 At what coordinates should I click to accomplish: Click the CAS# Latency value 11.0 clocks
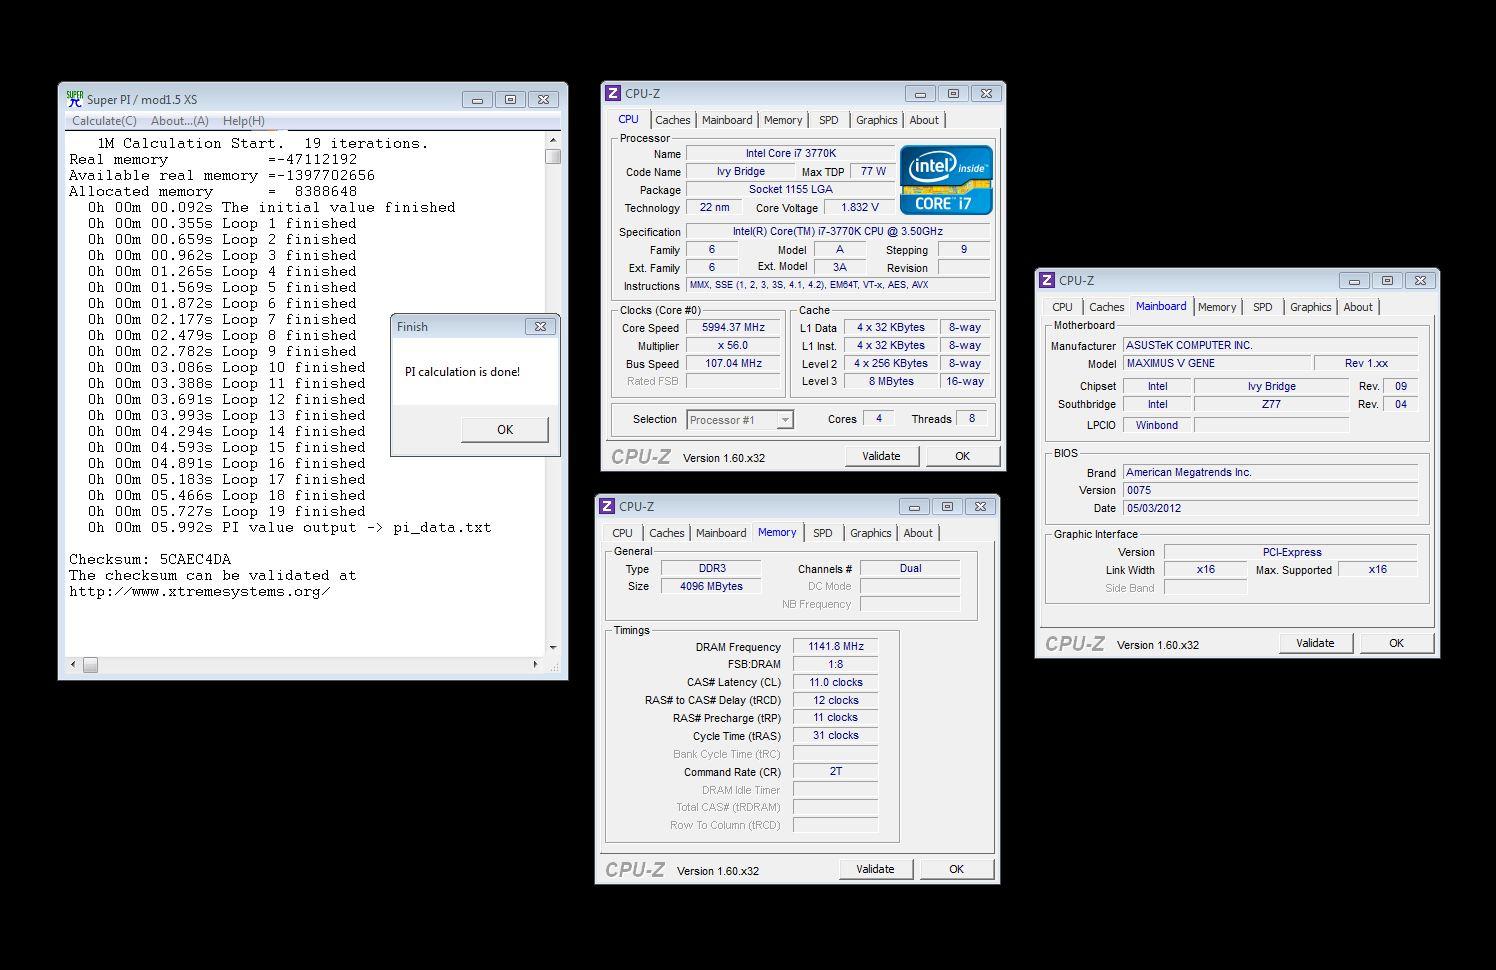pos(835,683)
